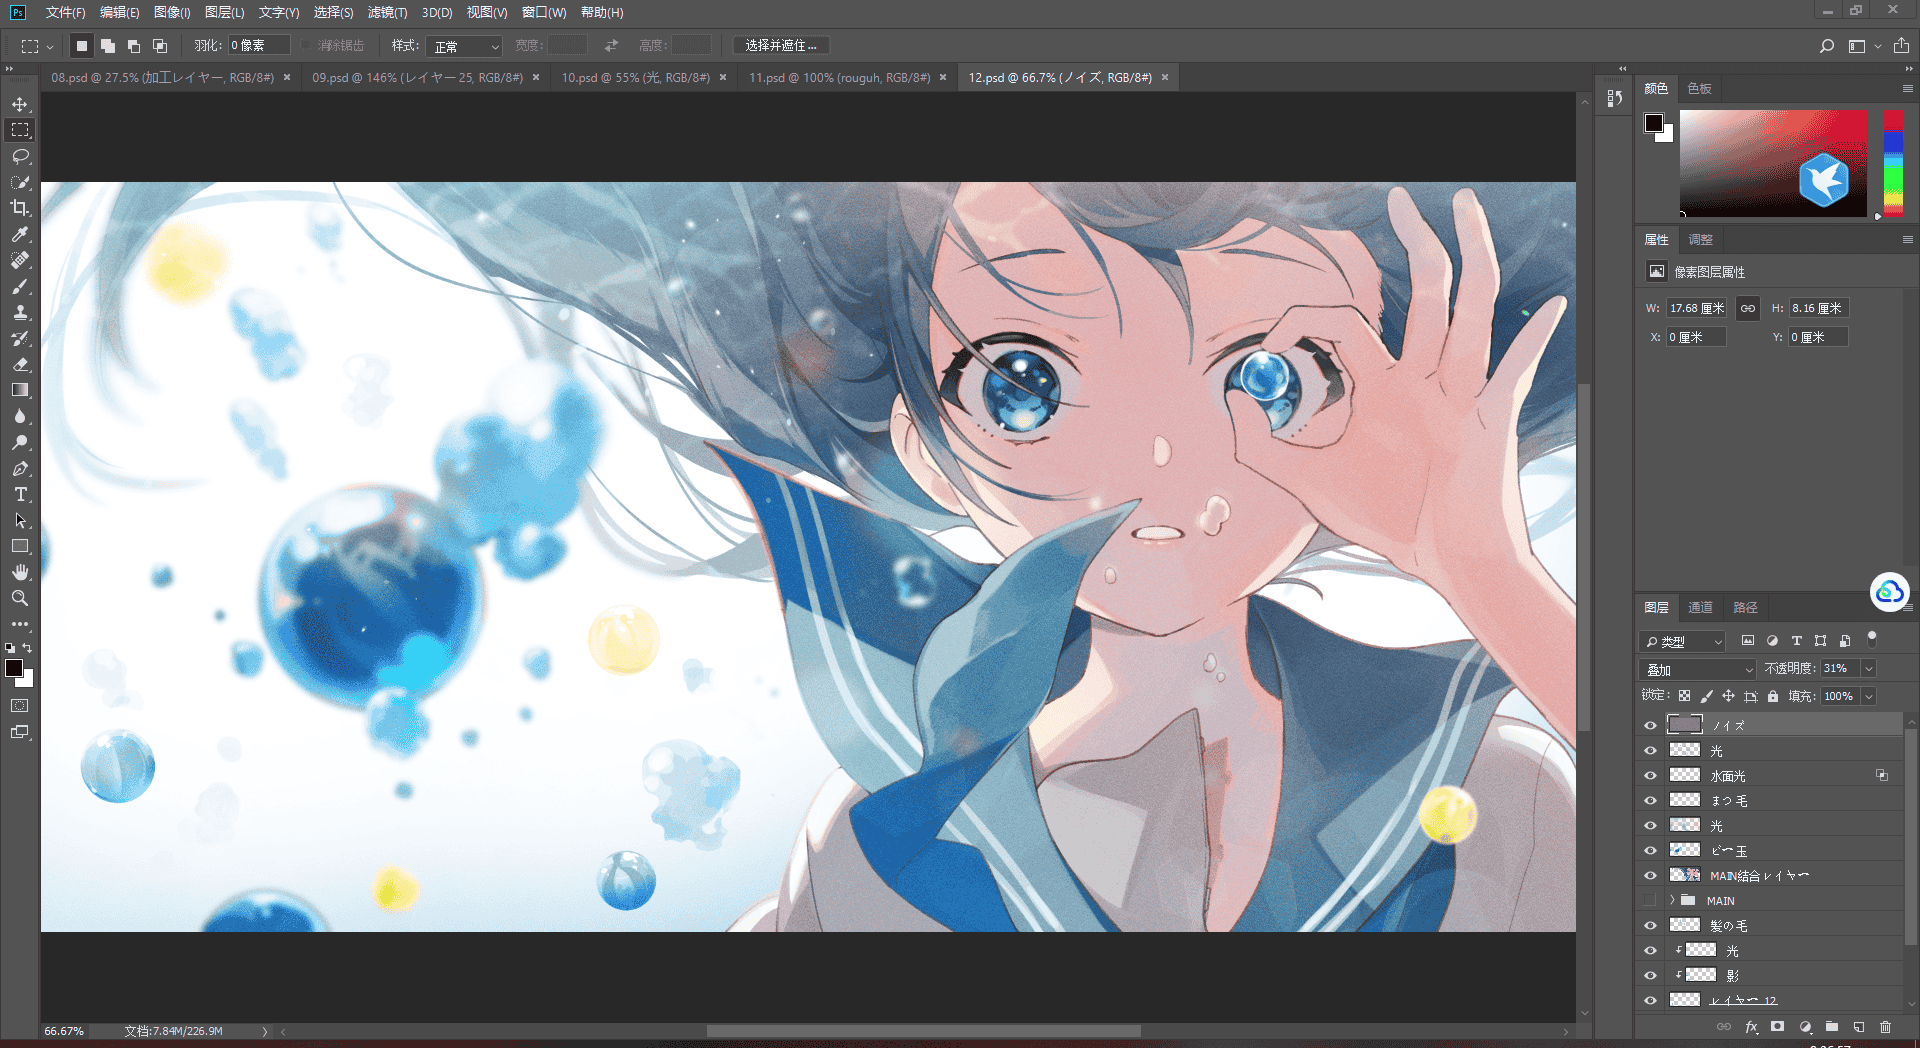Select the Lasso tool
The width and height of the screenshot is (1920, 1048).
(20, 156)
